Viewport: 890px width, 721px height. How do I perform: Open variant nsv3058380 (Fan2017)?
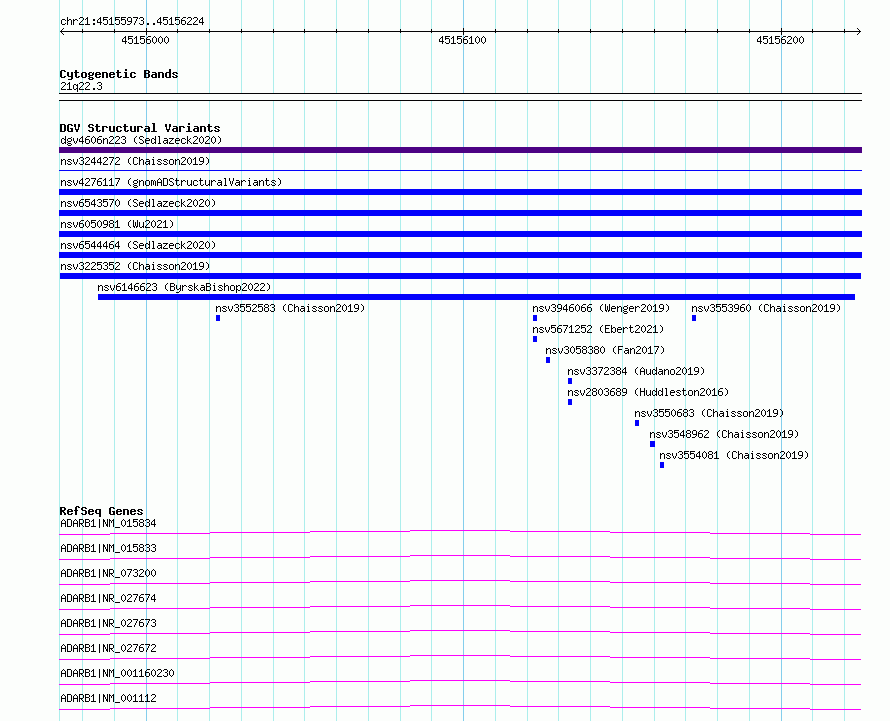[605, 350]
